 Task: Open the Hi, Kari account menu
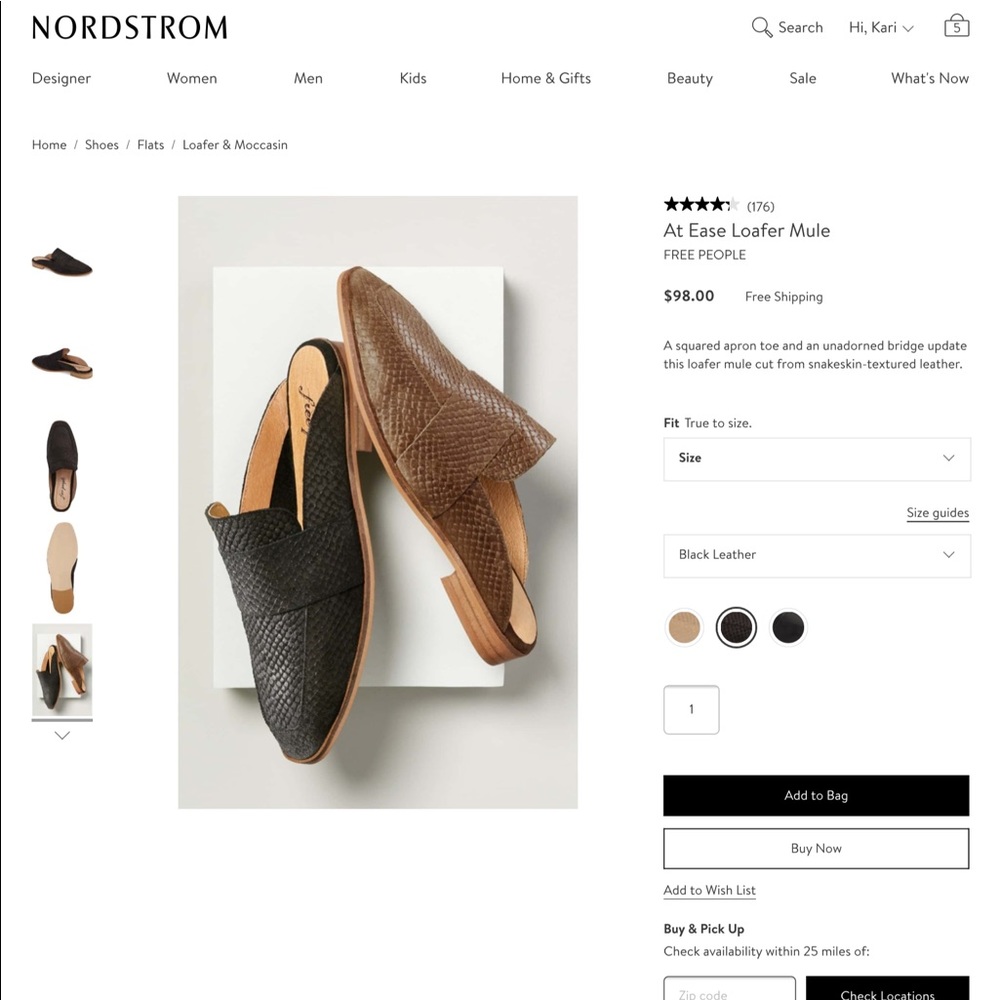point(880,27)
